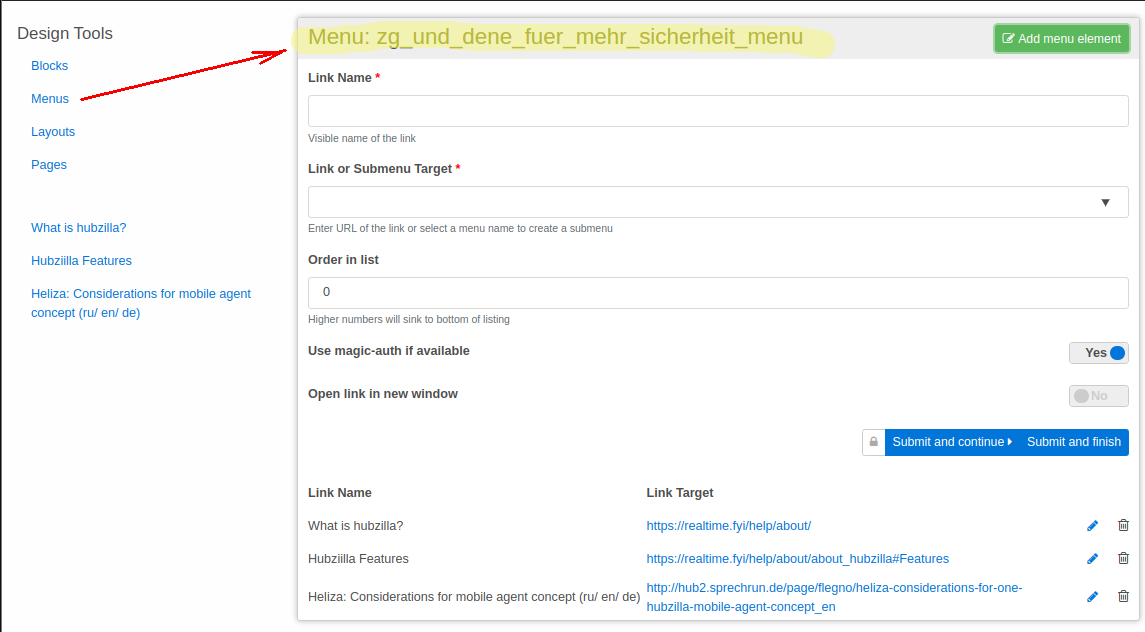
Task: Click the lock permissions icon button
Action: coord(873,442)
